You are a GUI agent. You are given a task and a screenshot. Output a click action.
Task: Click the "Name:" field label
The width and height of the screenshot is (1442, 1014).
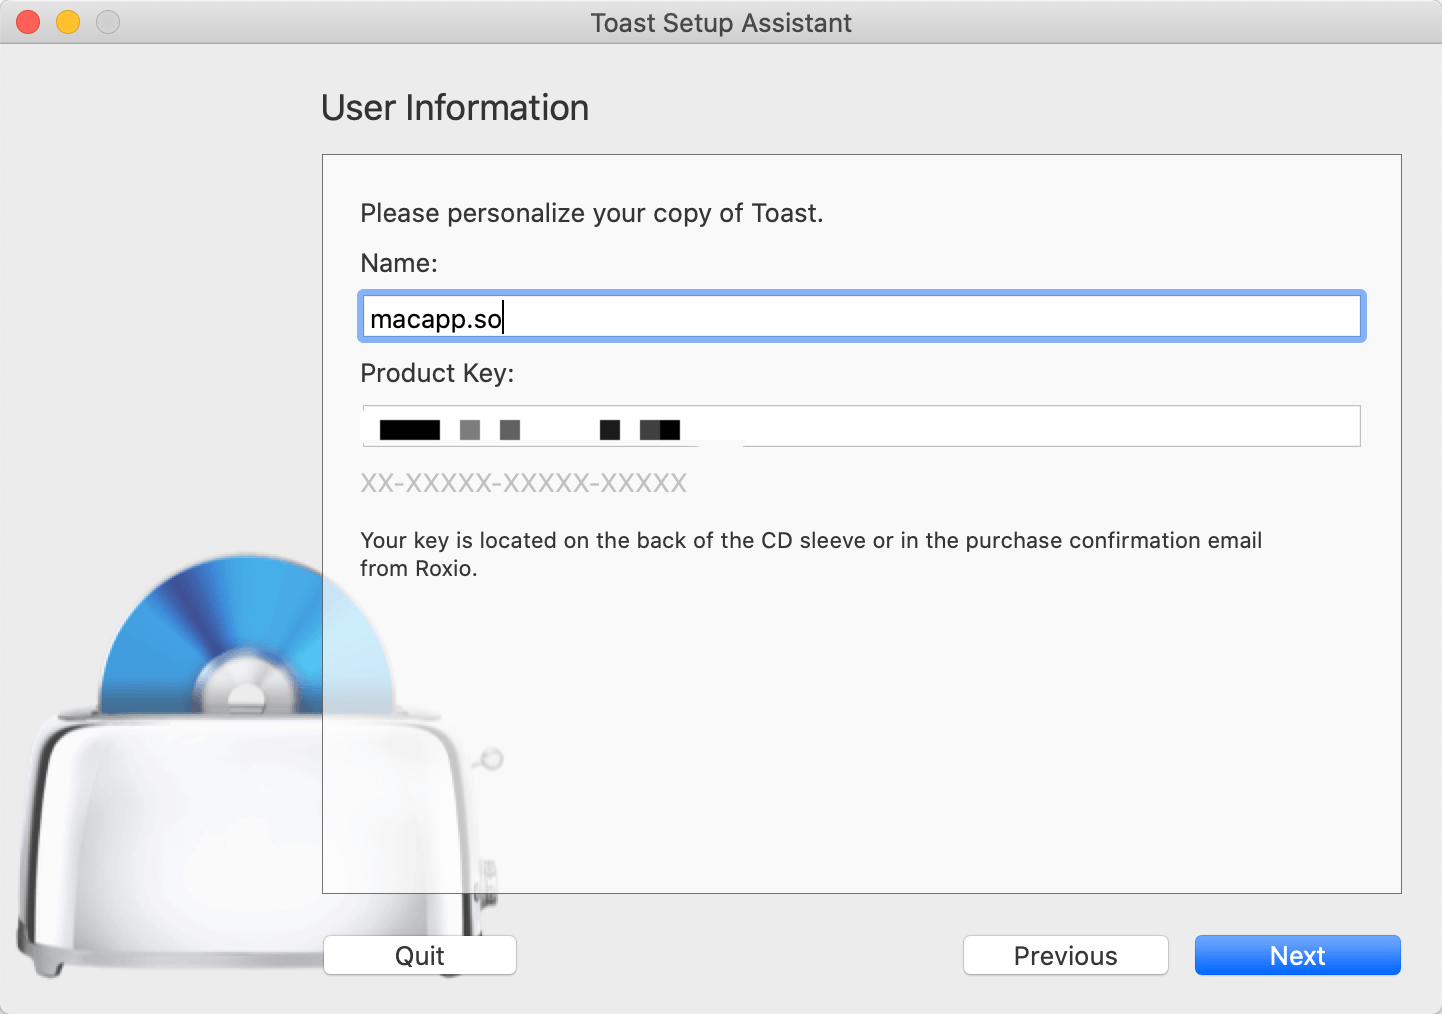click(399, 263)
